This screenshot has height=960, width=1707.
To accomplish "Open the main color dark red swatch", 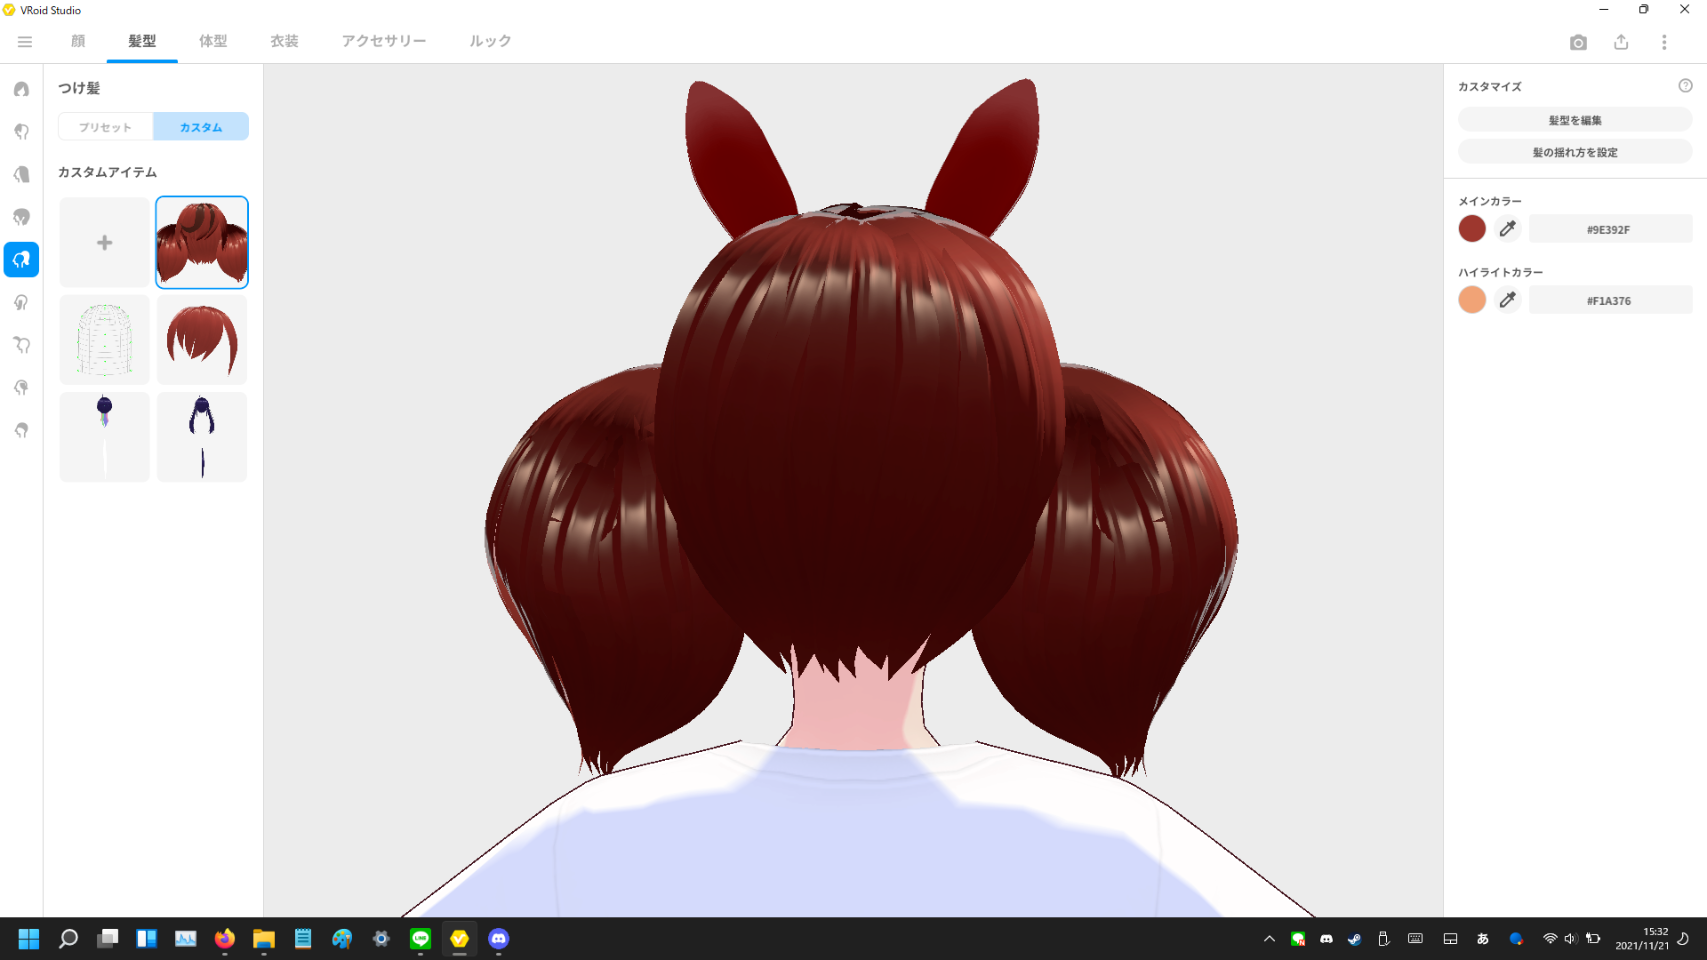I will [x=1472, y=229].
